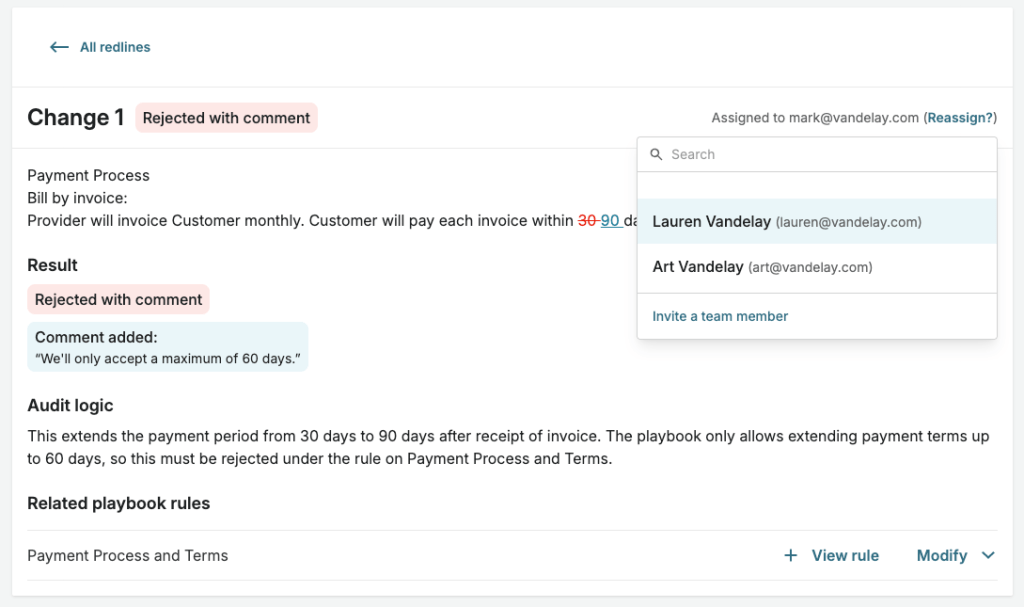Select Lauren Vandelay from the list
The image size is (1024, 607).
(817, 221)
